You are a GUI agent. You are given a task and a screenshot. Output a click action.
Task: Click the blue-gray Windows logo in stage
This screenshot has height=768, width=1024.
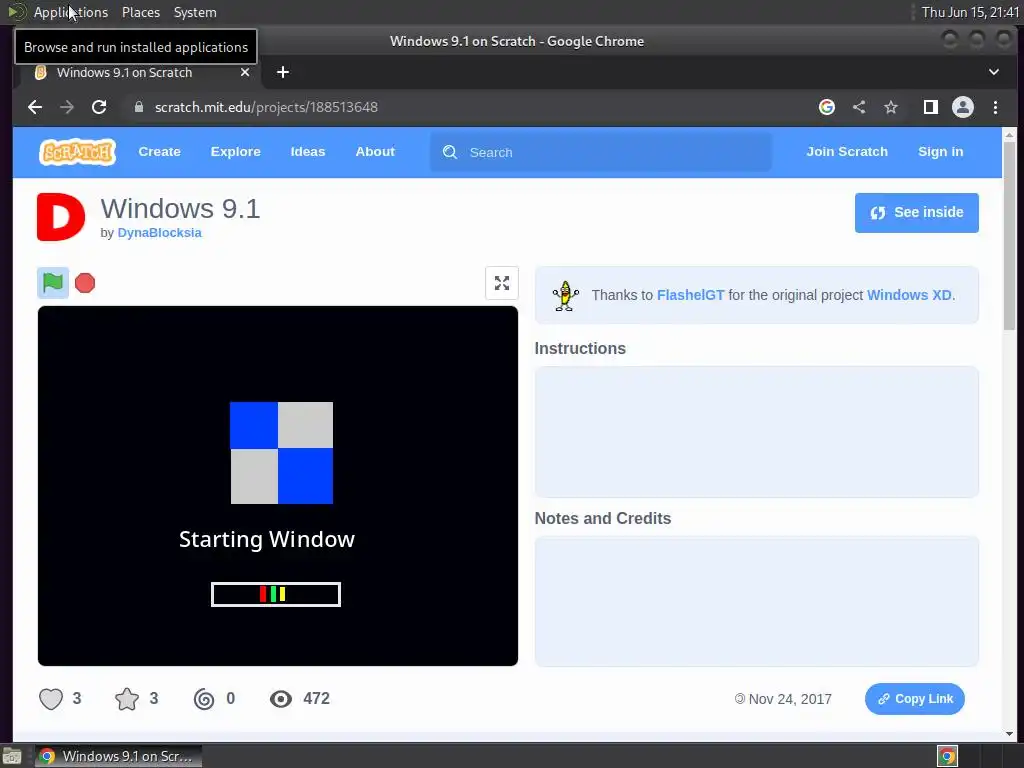281,453
